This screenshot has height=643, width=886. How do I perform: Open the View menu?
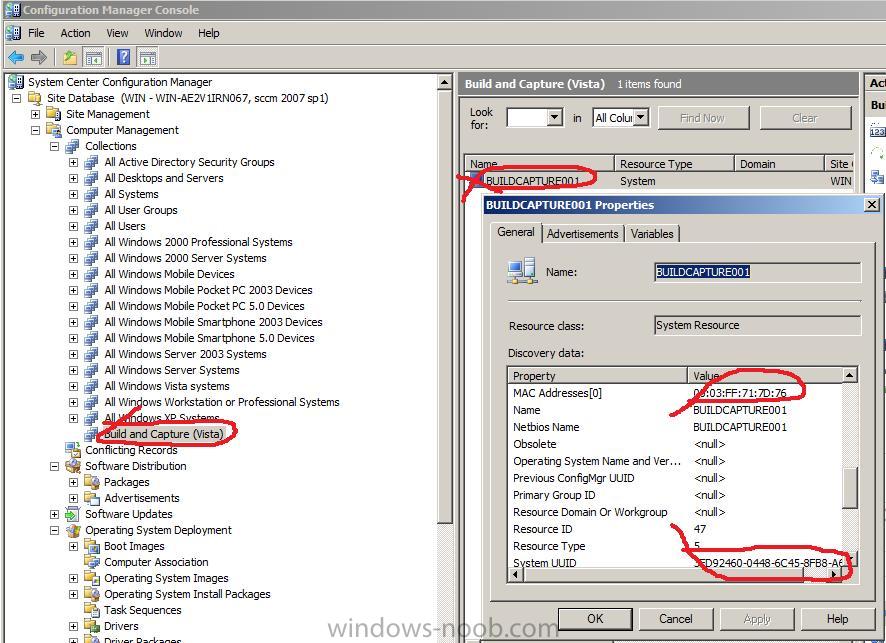[x=117, y=33]
